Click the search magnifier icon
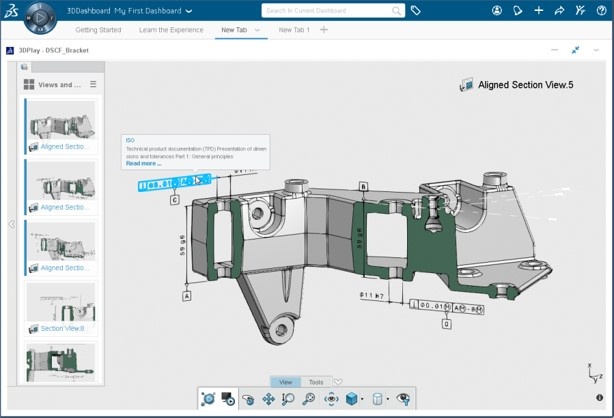The width and height of the screenshot is (614, 418). tap(396, 11)
